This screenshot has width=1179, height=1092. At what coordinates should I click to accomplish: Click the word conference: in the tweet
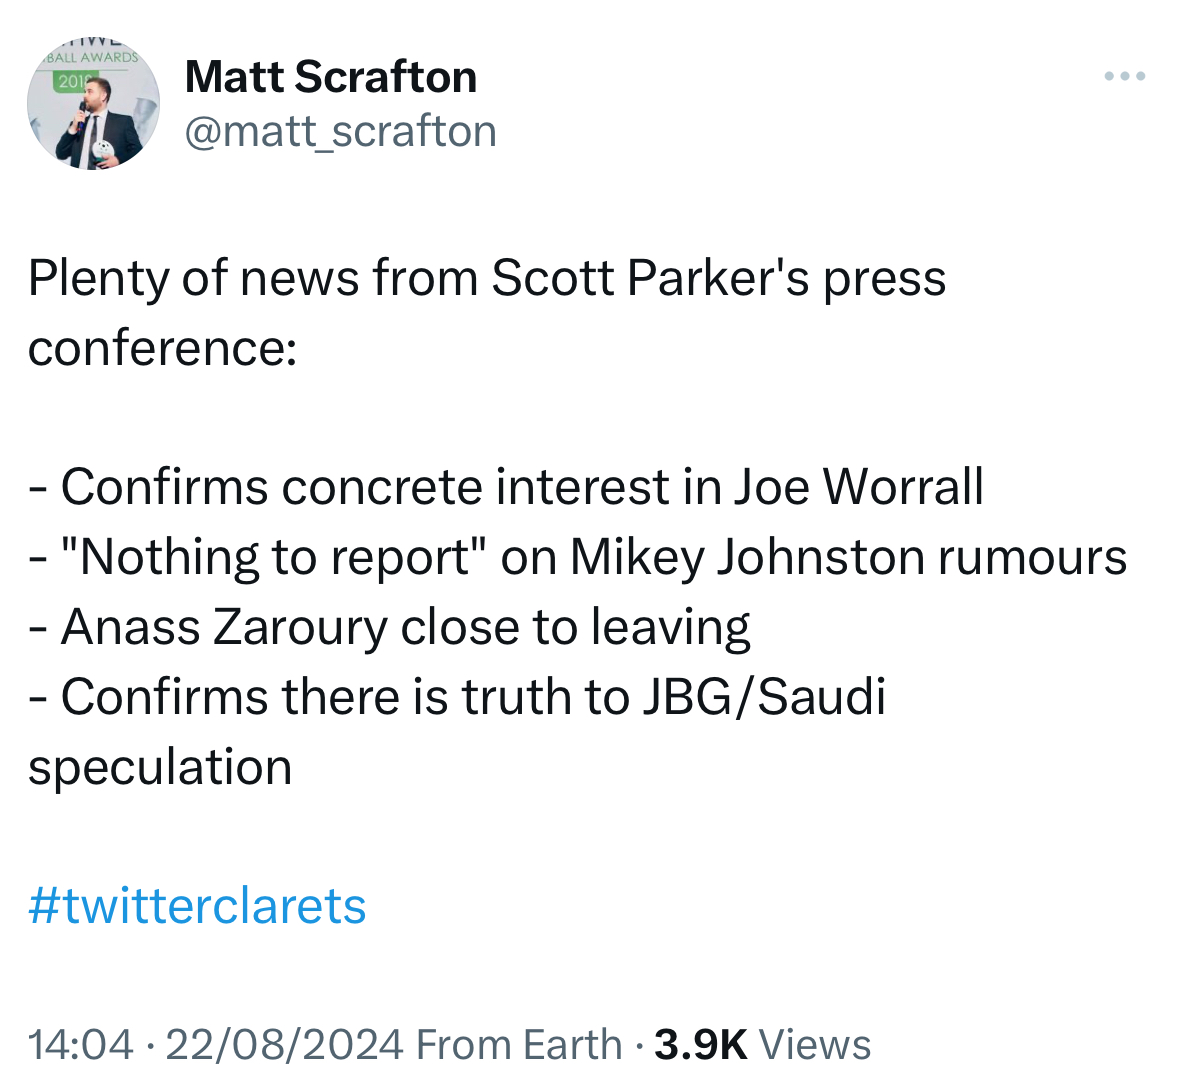pos(162,348)
